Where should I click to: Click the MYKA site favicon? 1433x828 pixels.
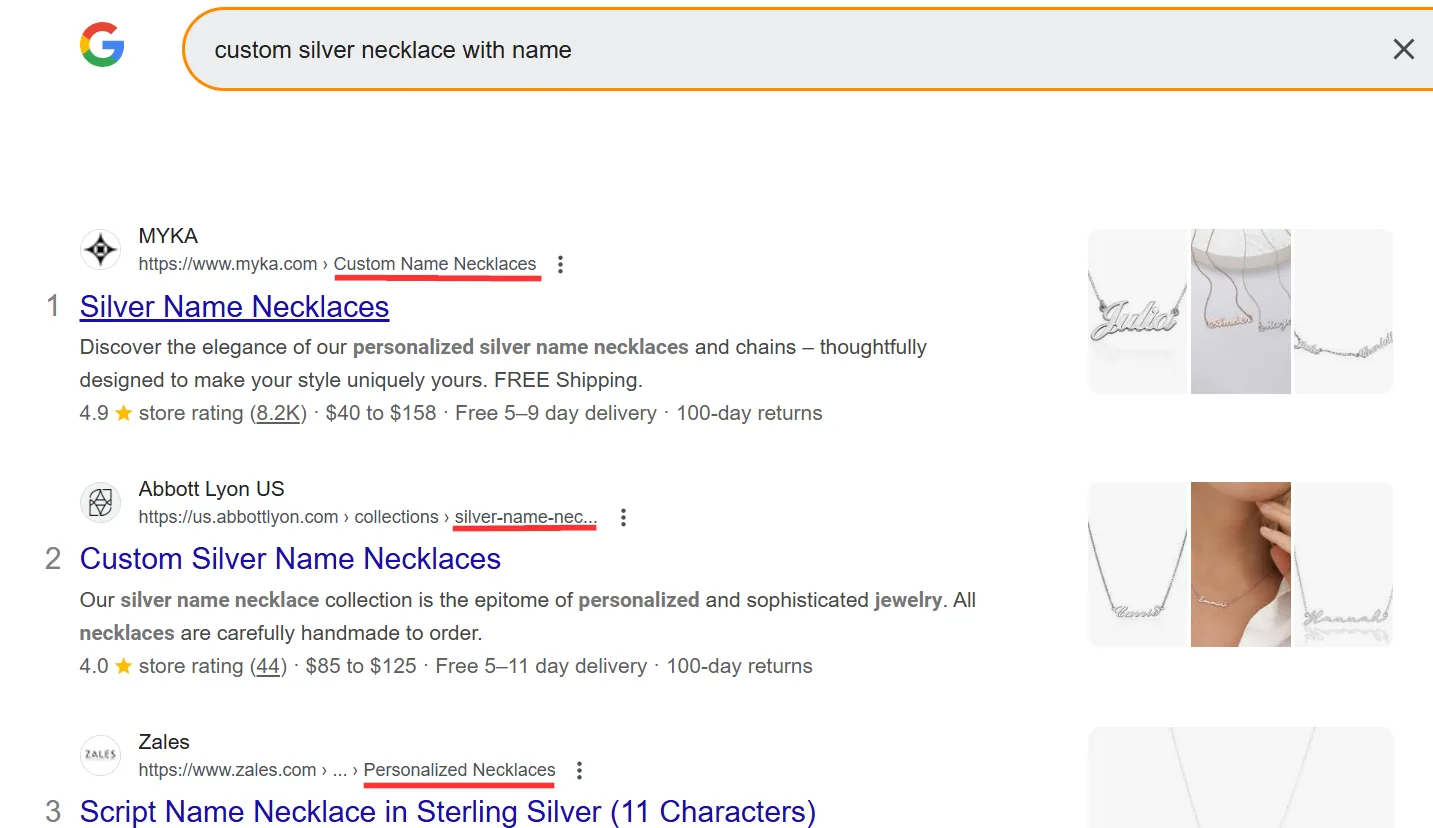100,250
